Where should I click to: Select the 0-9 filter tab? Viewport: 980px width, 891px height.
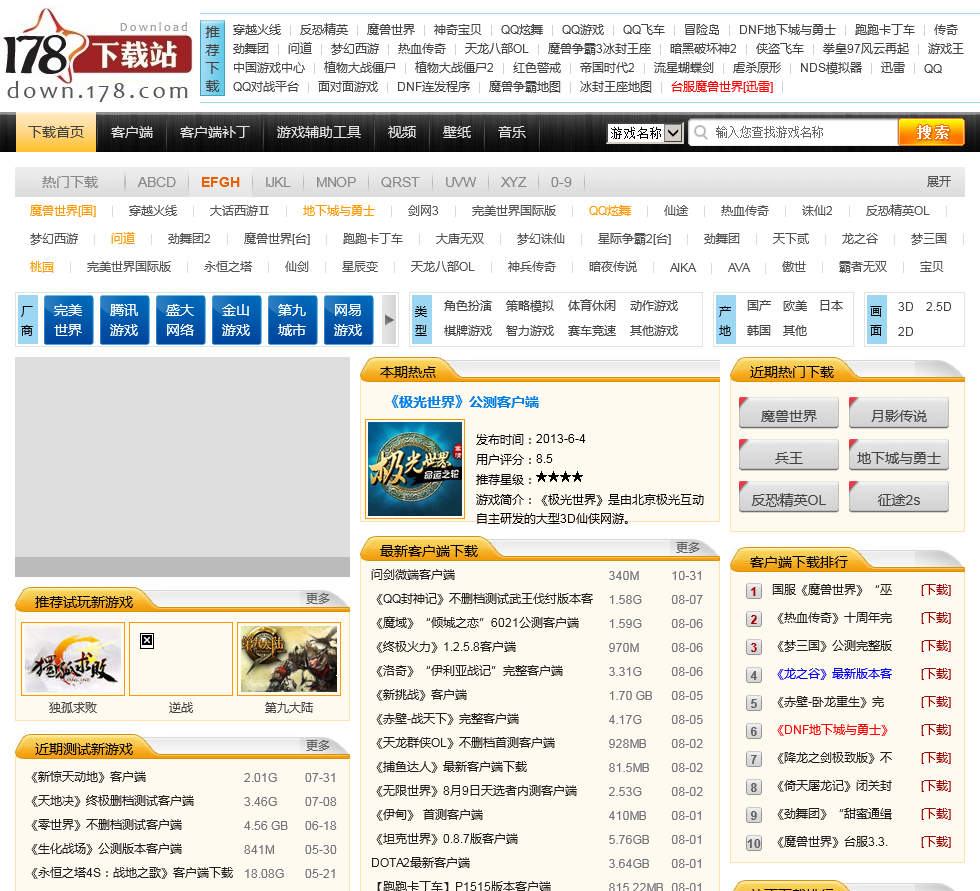click(561, 182)
